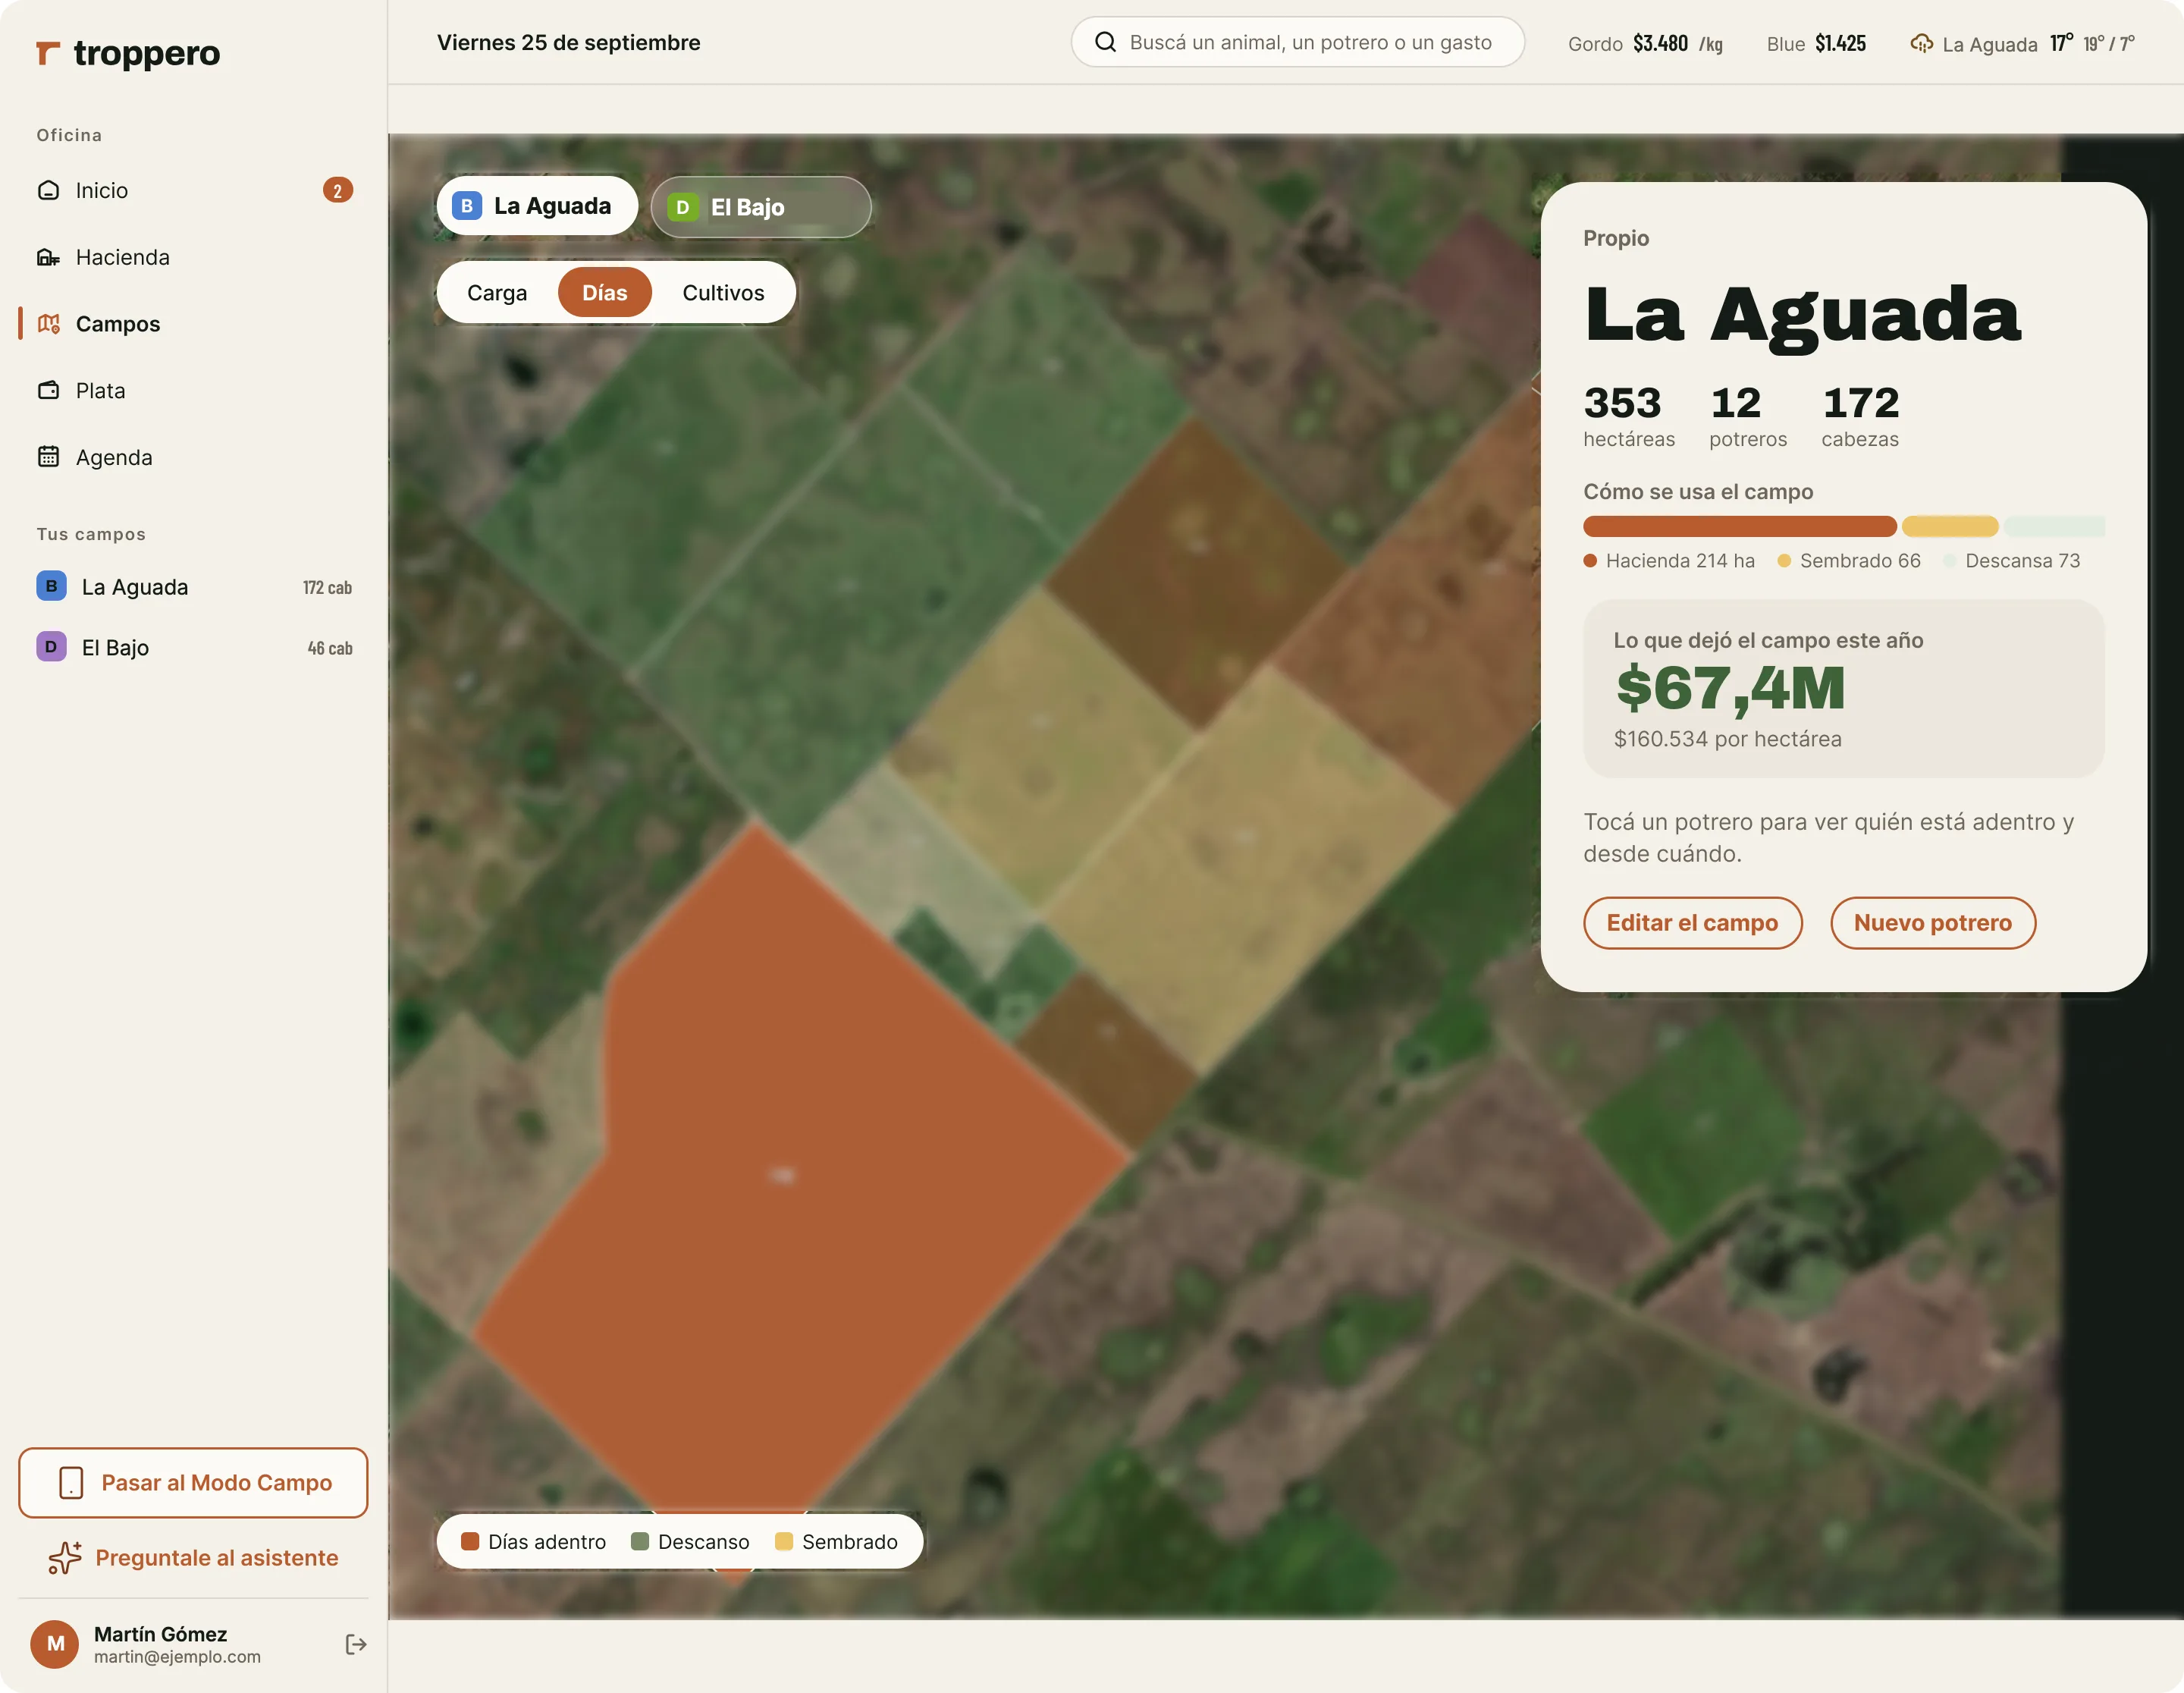Open Hacienda section
The width and height of the screenshot is (2184, 1693).
coord(193,257)
